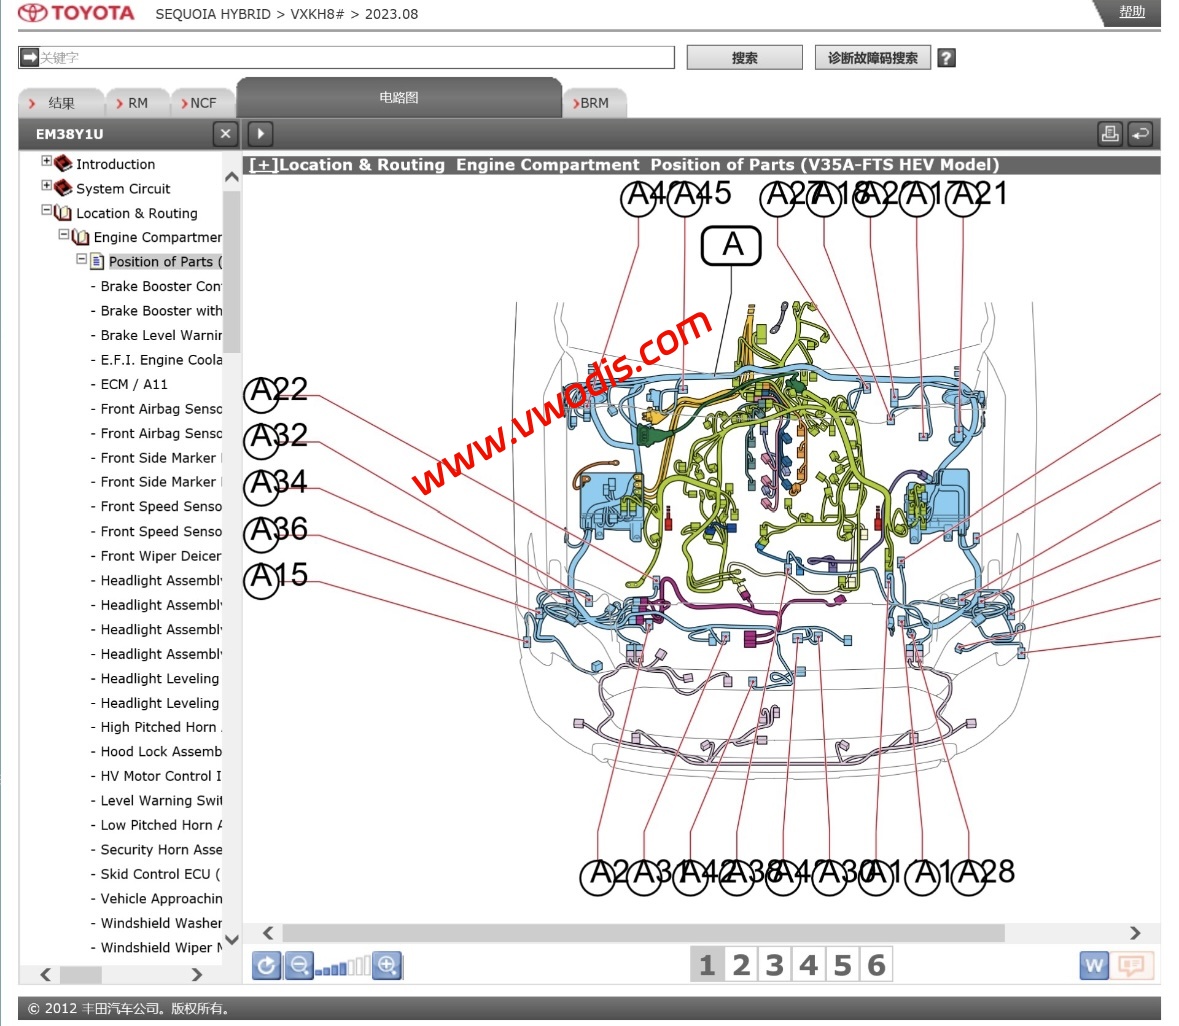Close the EM38Y1U side panel
This screenshot has width=1179, height=1026.
coord(225,133)
